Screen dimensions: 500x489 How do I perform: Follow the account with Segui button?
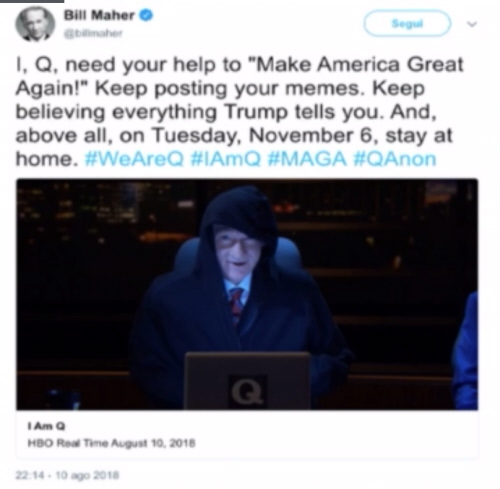407,24
